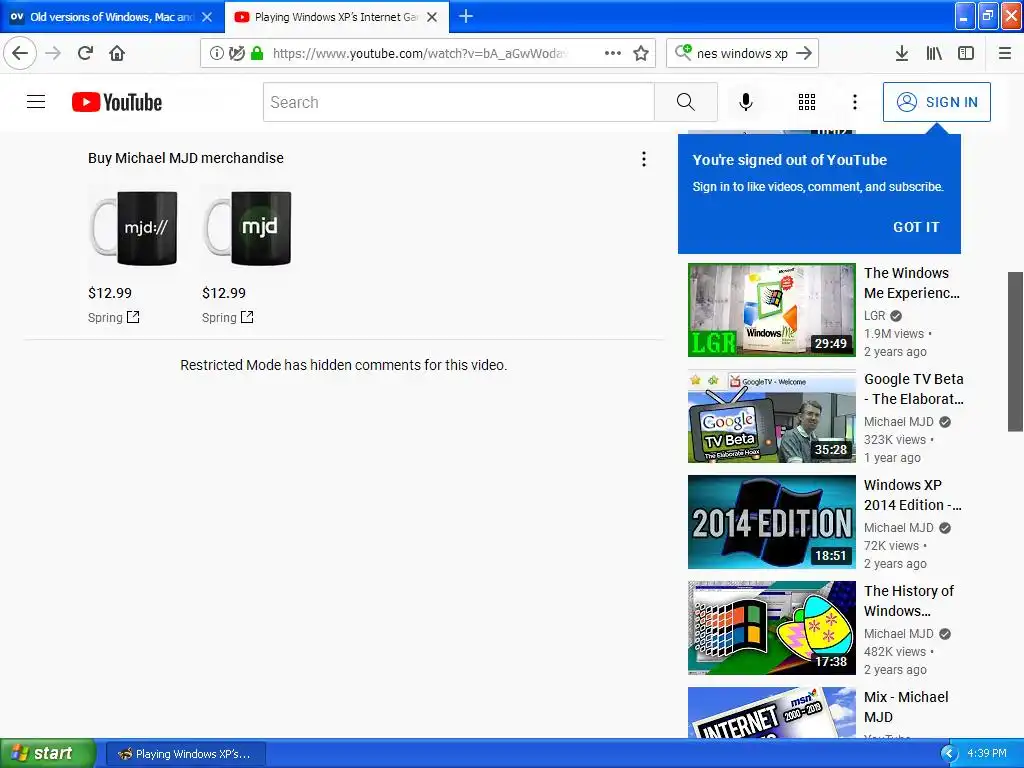1024x768 pixels.
Task: Click in the YouTube Search field
Action: pyautogui.click(x=458, y=102)
